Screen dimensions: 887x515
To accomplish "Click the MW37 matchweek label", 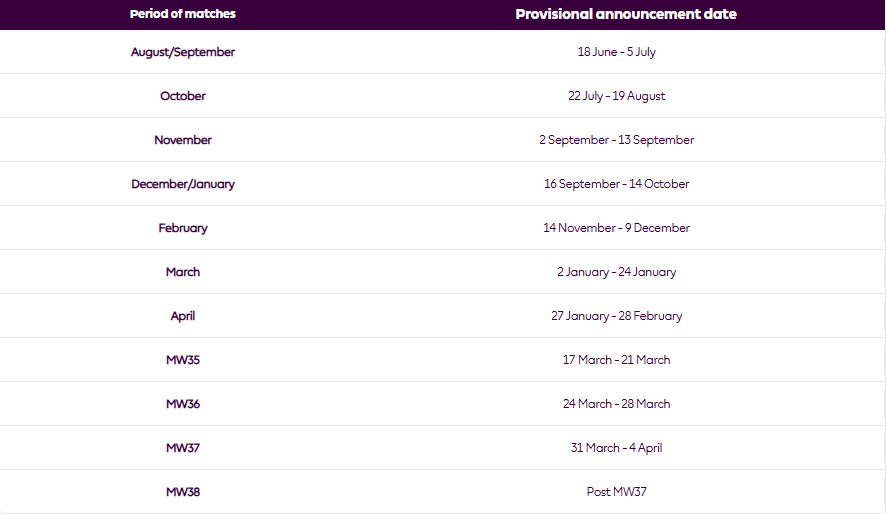I will tap(183, 448).
